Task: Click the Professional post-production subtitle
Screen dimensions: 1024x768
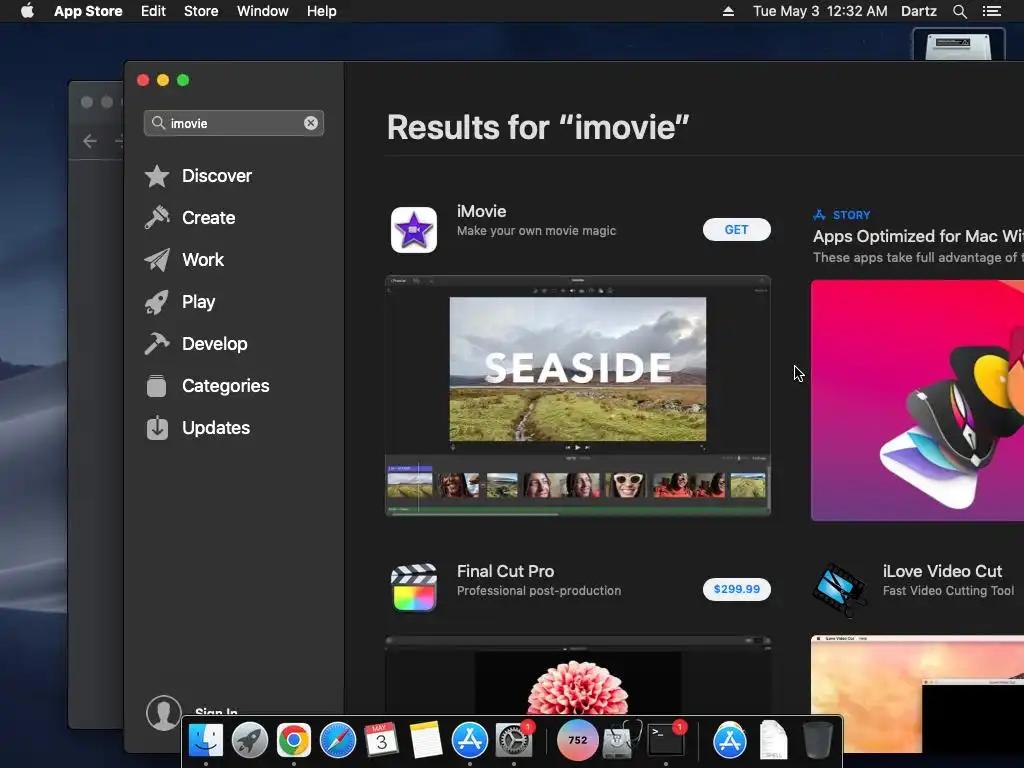Action: 539,590
